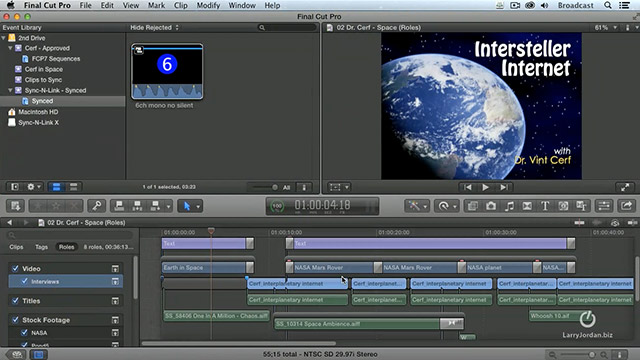Open the Select tool dropdown arrow

pyautogui.click(x=198, y=207)
